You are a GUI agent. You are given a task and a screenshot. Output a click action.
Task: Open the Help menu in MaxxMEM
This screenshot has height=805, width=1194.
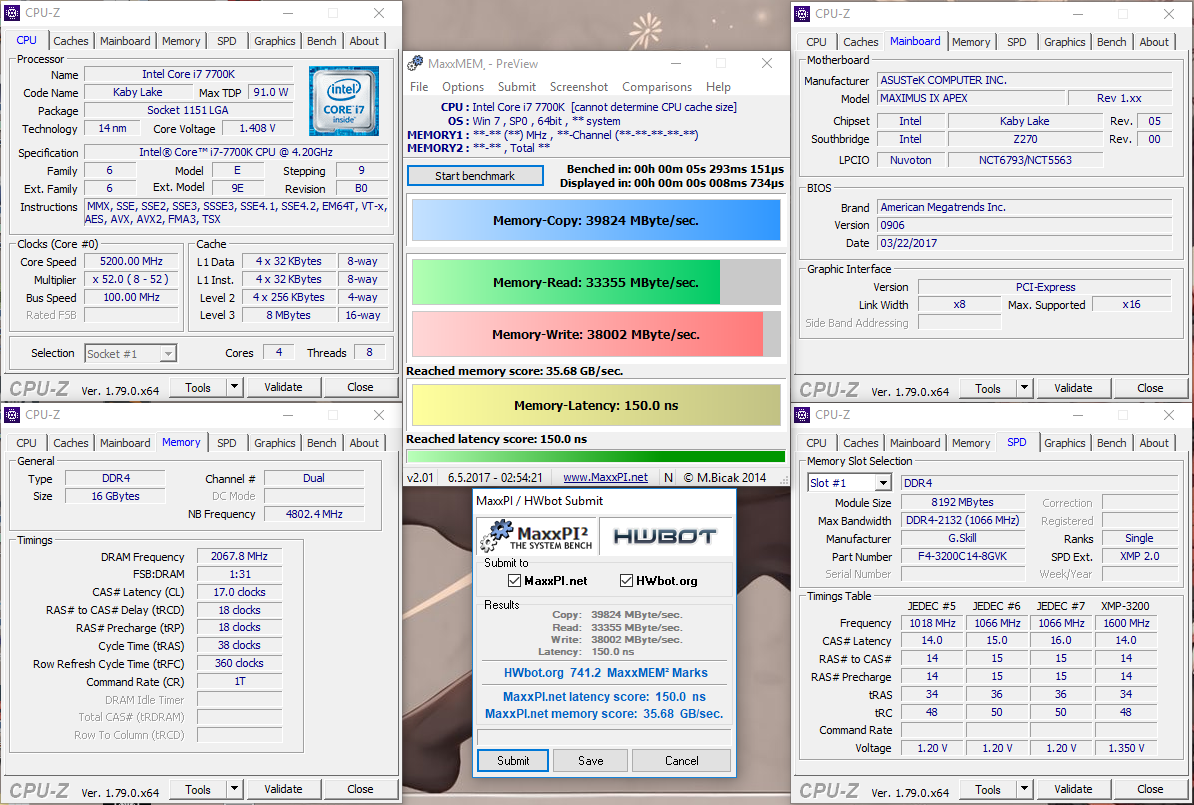(x=718, y=87)
